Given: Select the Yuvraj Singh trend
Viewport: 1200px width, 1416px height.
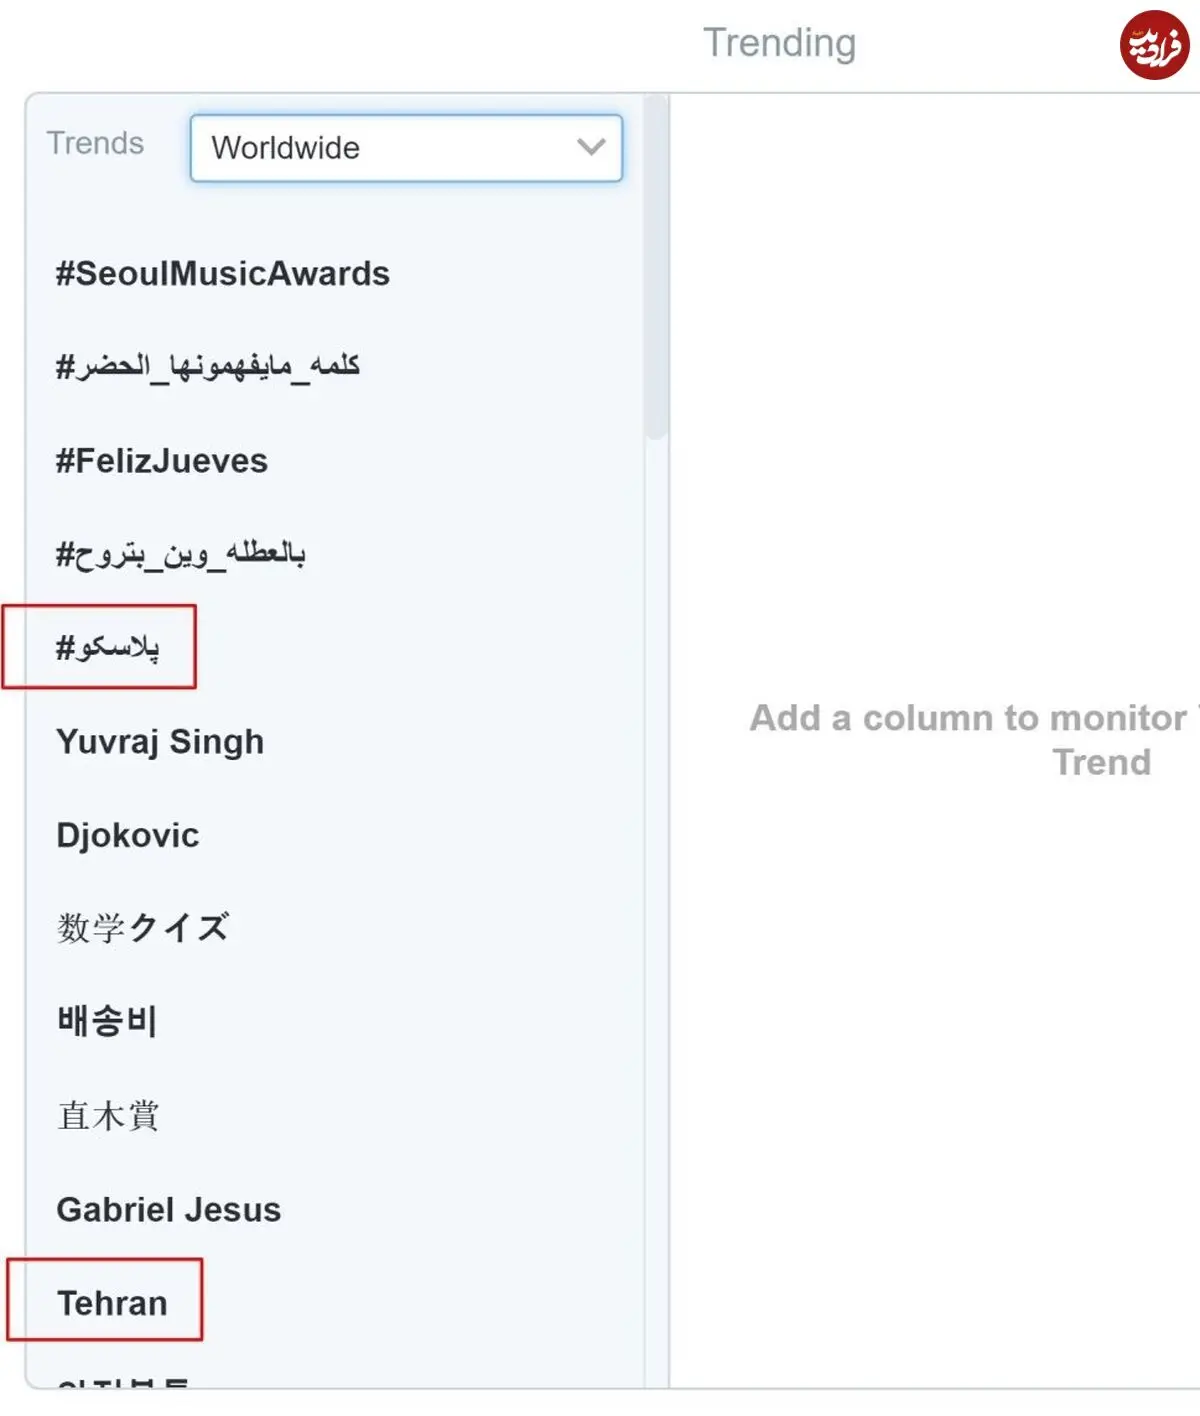Looking at the screenshot, I should 160,742.
